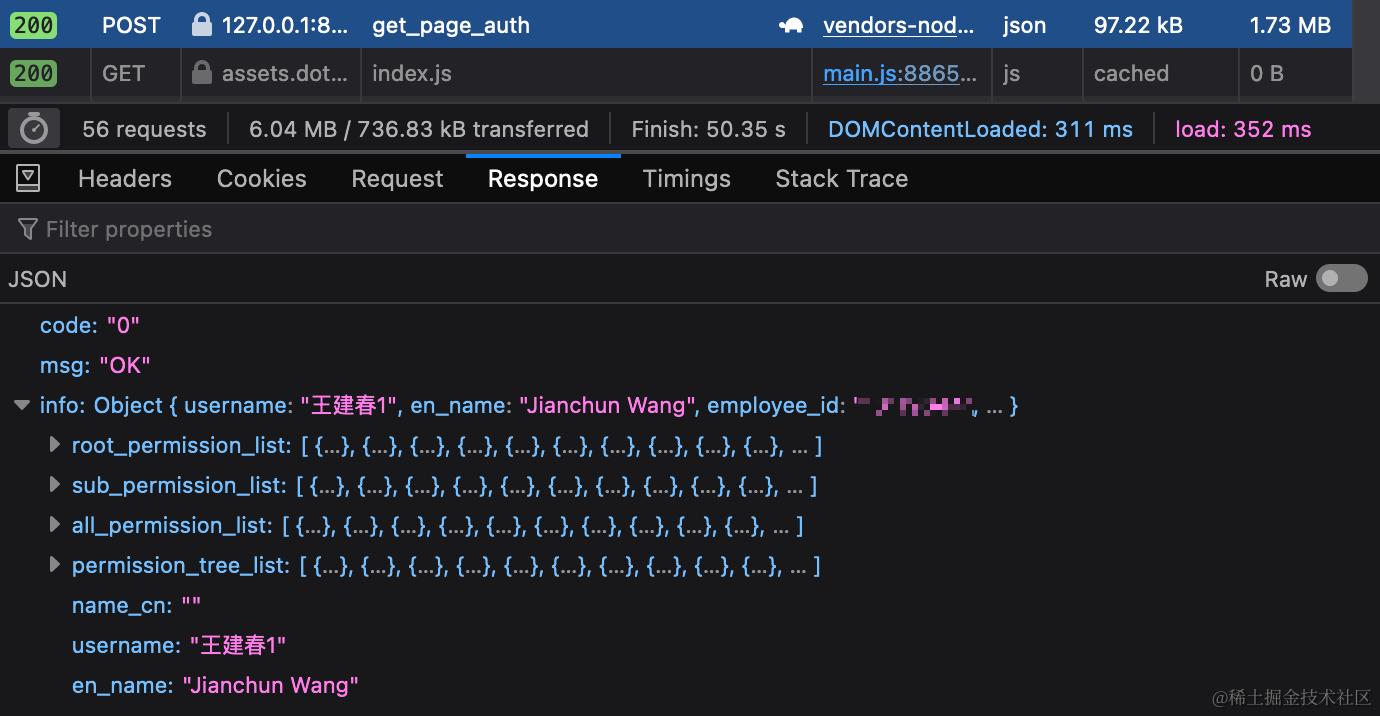Image resolution: width=1380 pixels, height=716 pixels.
Task: Expand all_permission_list
Action: [54, 525]
